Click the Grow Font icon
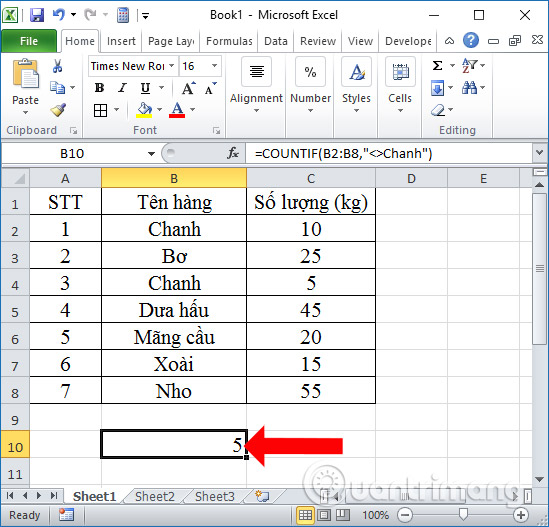This screenshot has height=527, width=549. tap(189, 88)
